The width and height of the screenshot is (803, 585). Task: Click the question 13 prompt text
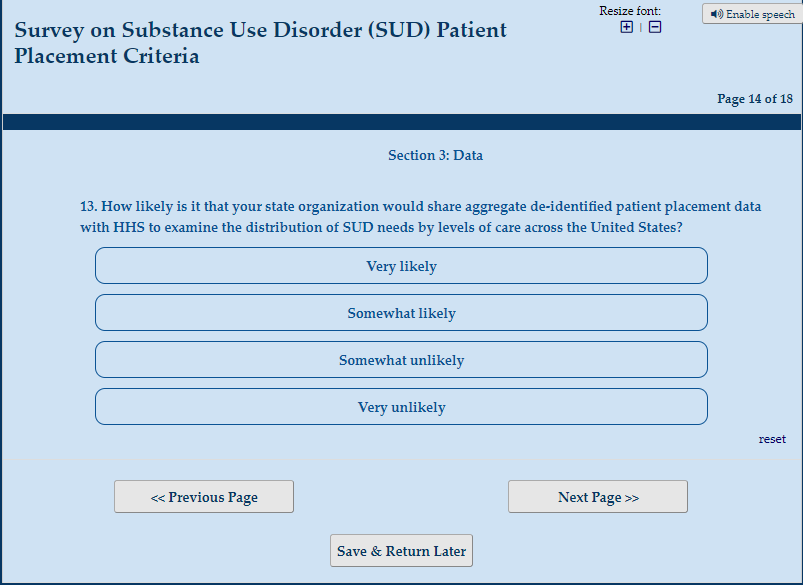coord(420,217)
